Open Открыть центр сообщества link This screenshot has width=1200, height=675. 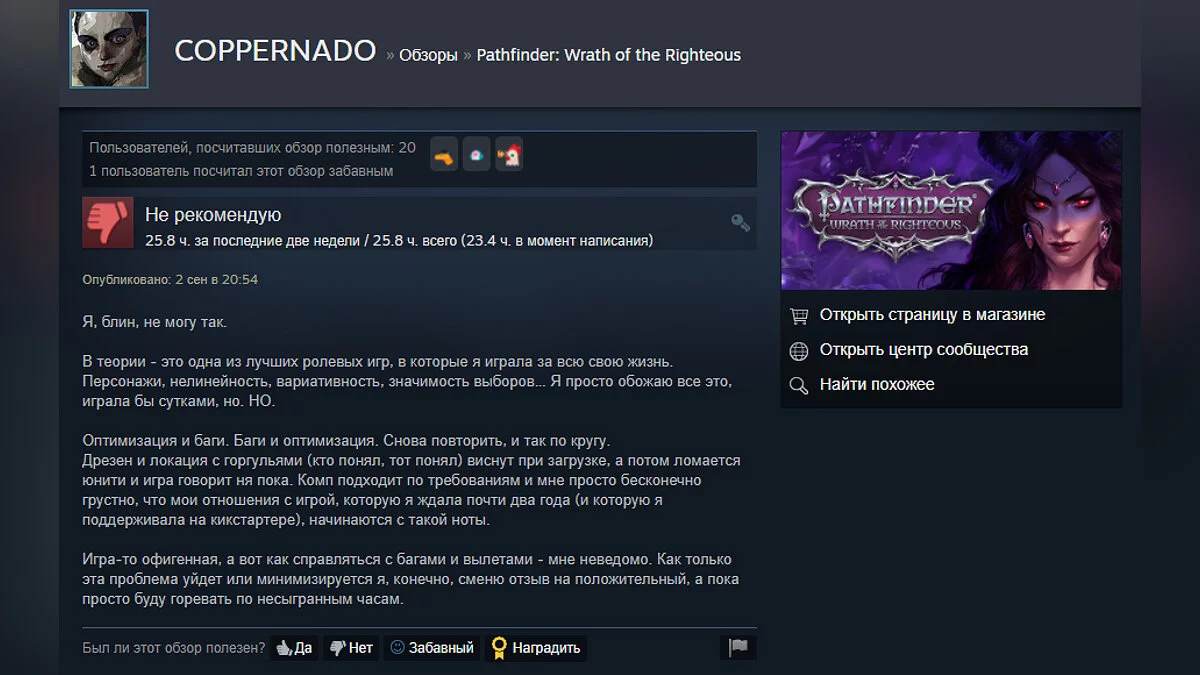coord(924,349)
